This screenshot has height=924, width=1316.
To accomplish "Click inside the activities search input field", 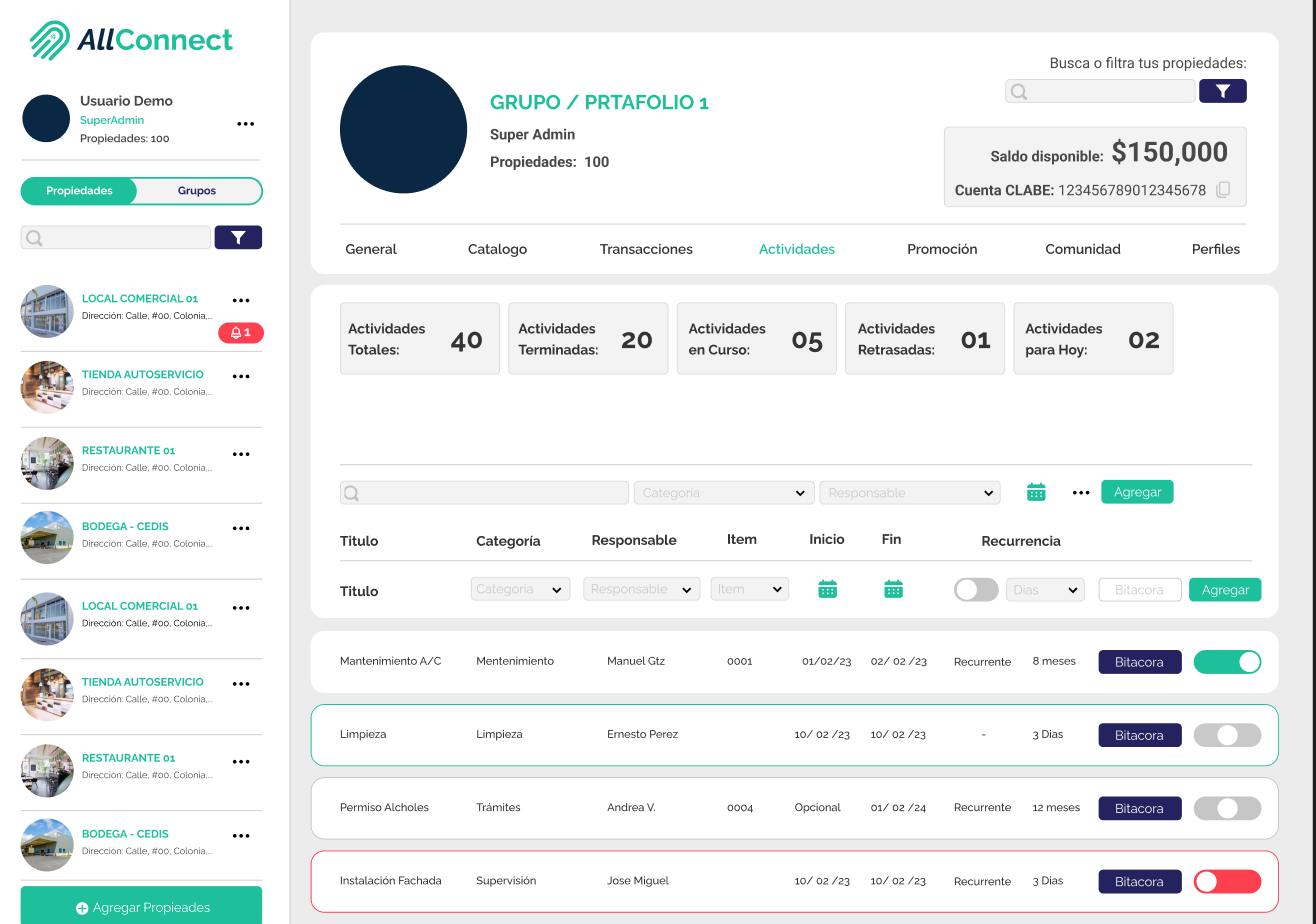I will (x=480, y=492).
